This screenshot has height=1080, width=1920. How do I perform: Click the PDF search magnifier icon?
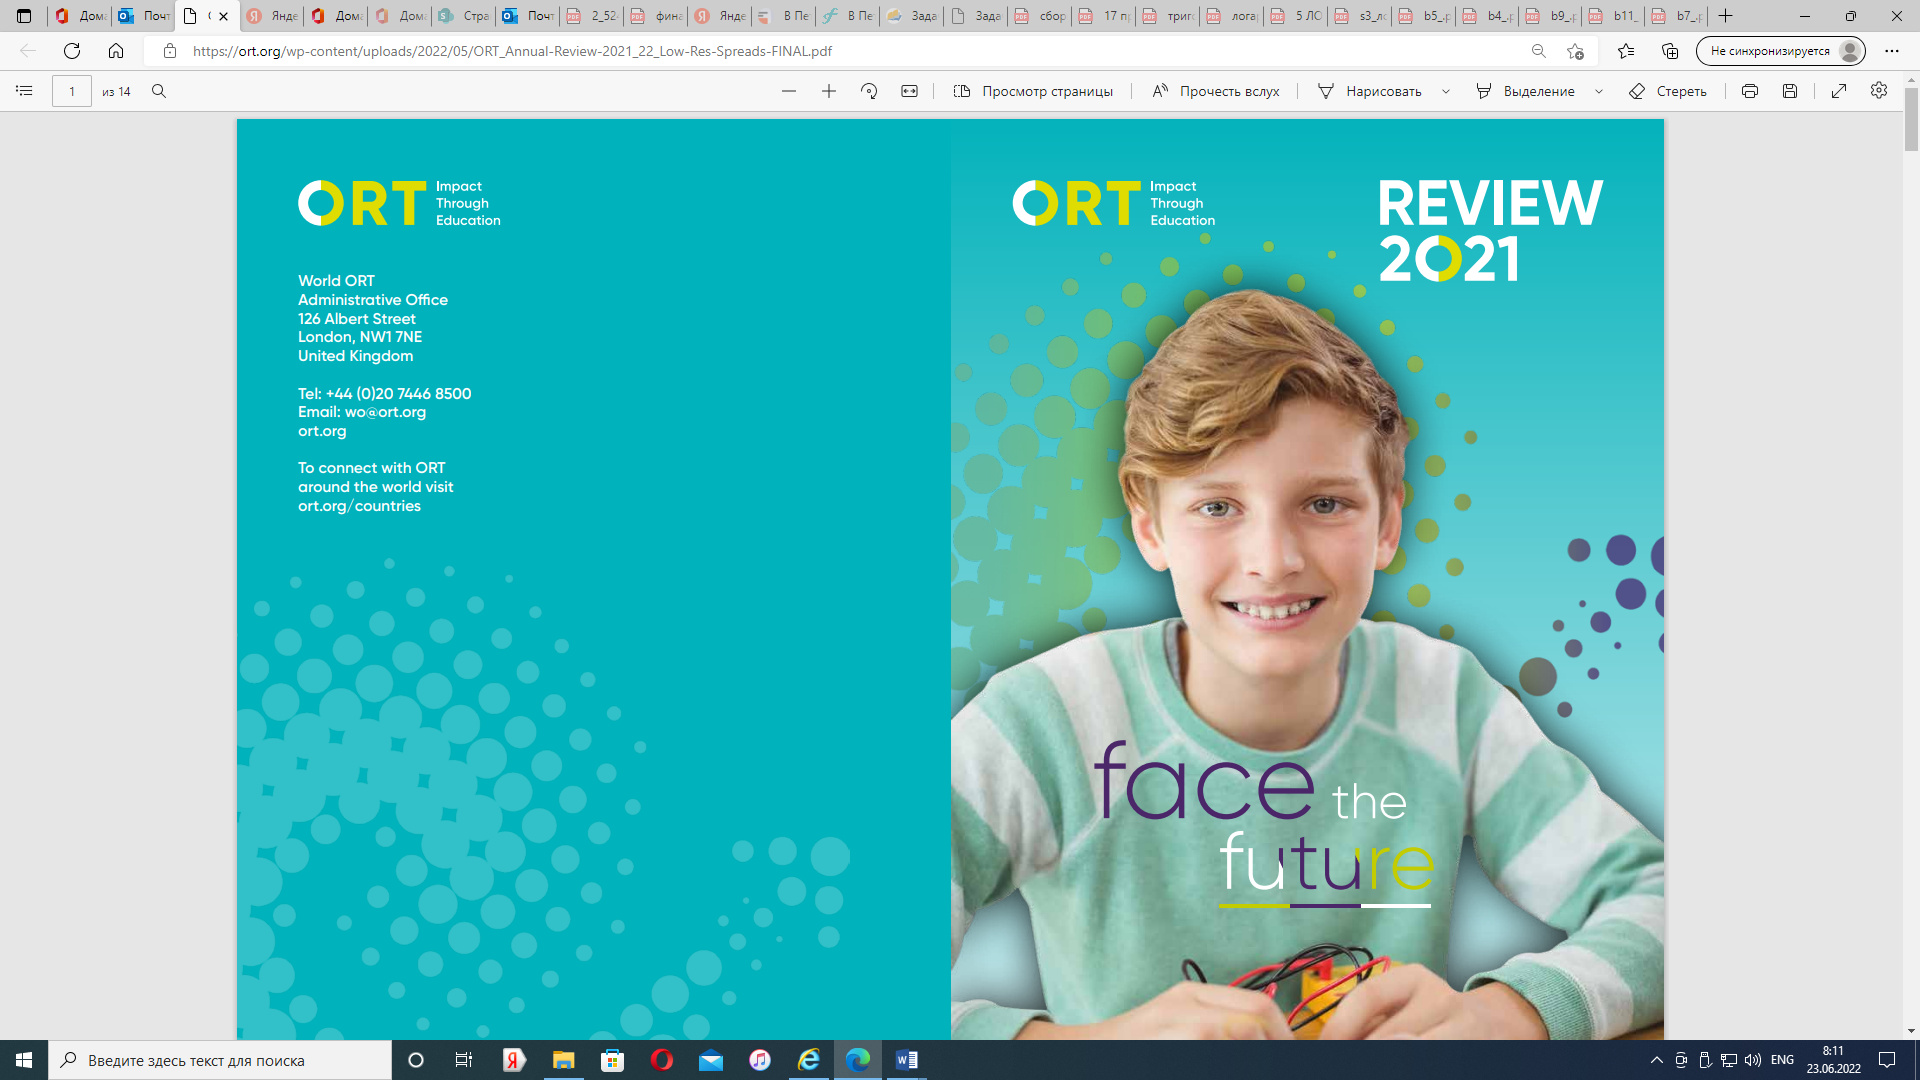(159, 91)
